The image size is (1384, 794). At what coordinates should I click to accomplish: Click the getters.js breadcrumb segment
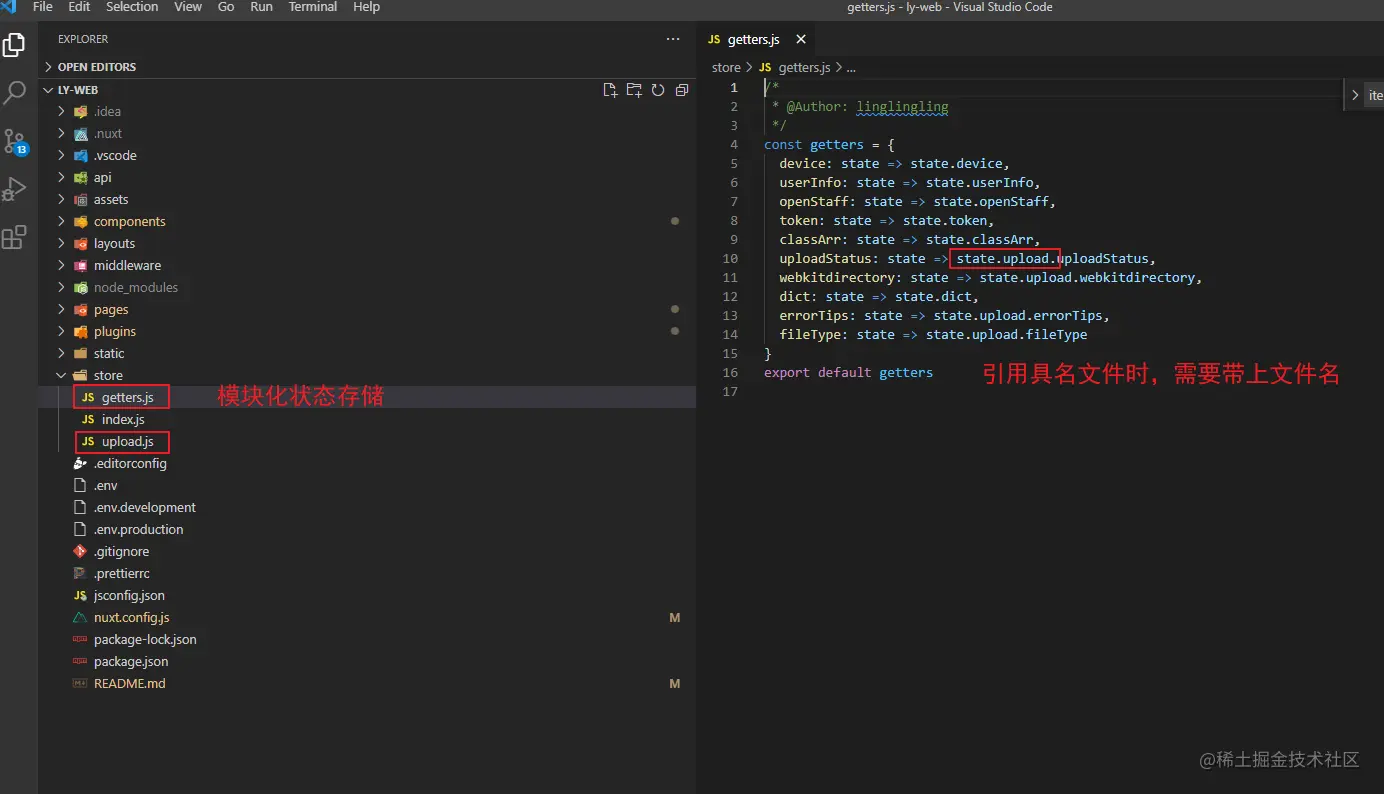coord(804,68)
